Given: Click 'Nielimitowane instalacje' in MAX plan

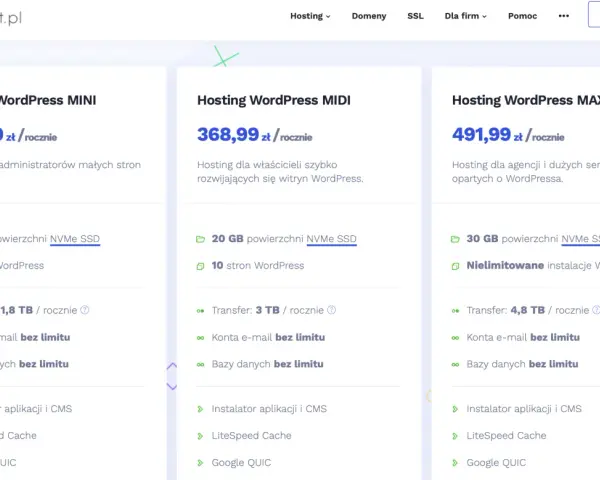Looking at the screenshot, I should point(529,266).
